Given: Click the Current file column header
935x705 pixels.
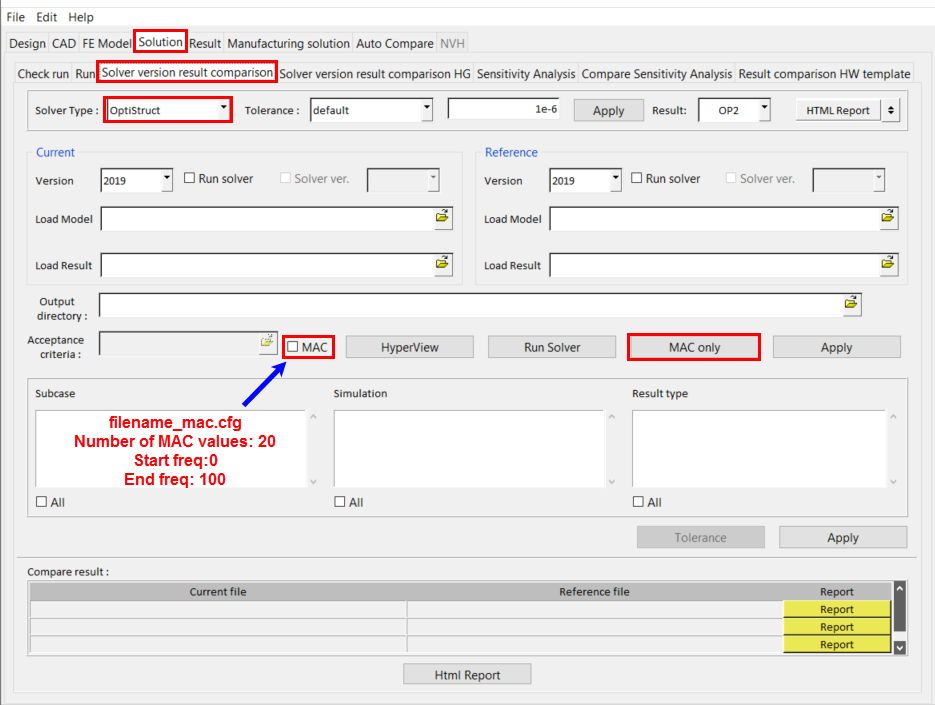Looking at the screenshot, I should pyautogui.click(x=218, y=592).
